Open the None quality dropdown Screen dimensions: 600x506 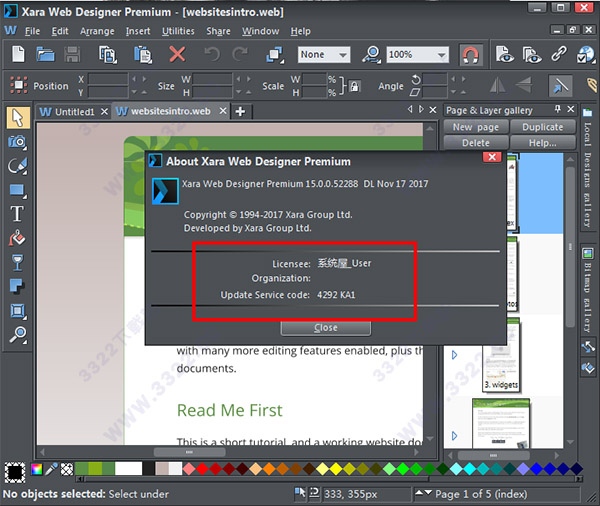(324, 55)
